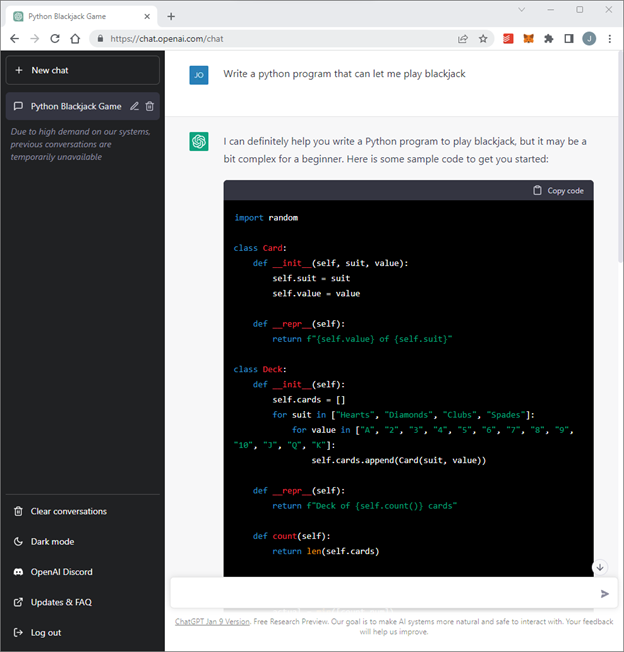
Task: Select the Python Blackjack Game browser tab
Action: (81, 17)
